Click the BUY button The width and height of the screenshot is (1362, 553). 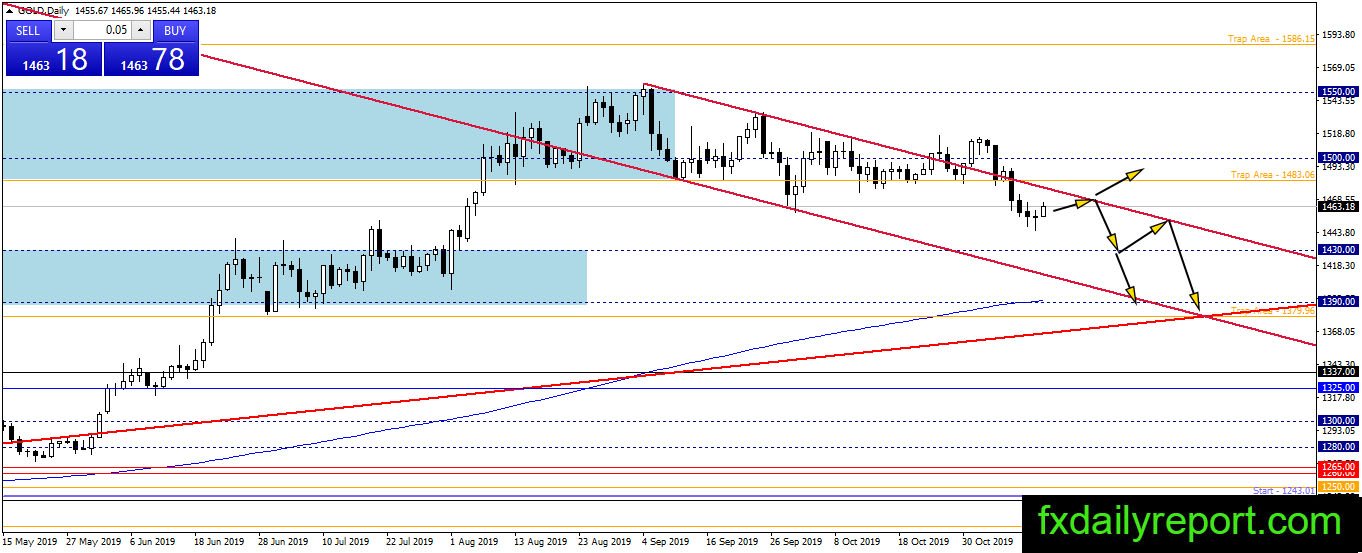click(175, 30)
